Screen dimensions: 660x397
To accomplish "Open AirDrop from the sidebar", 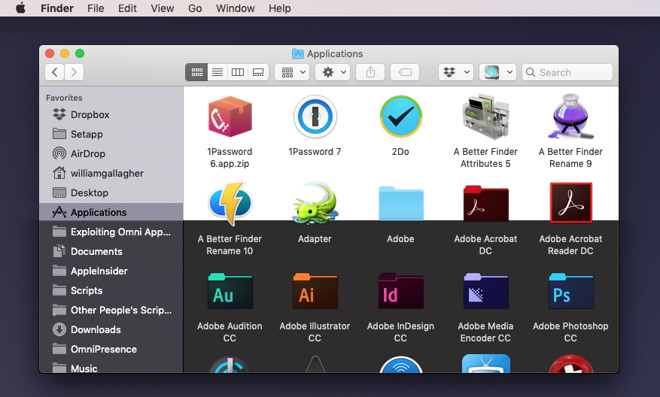I will coord(111,154).
